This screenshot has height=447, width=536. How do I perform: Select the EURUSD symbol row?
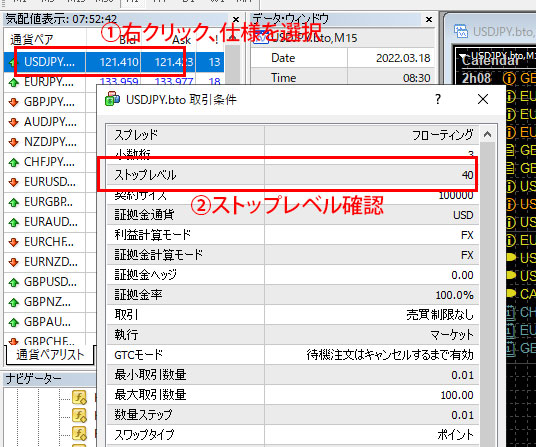tap(50, 182)
